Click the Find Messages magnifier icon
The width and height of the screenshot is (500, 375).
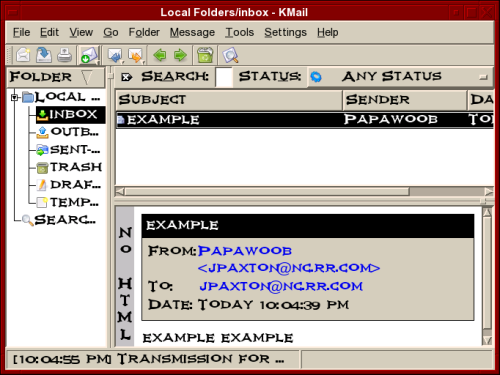230,55
